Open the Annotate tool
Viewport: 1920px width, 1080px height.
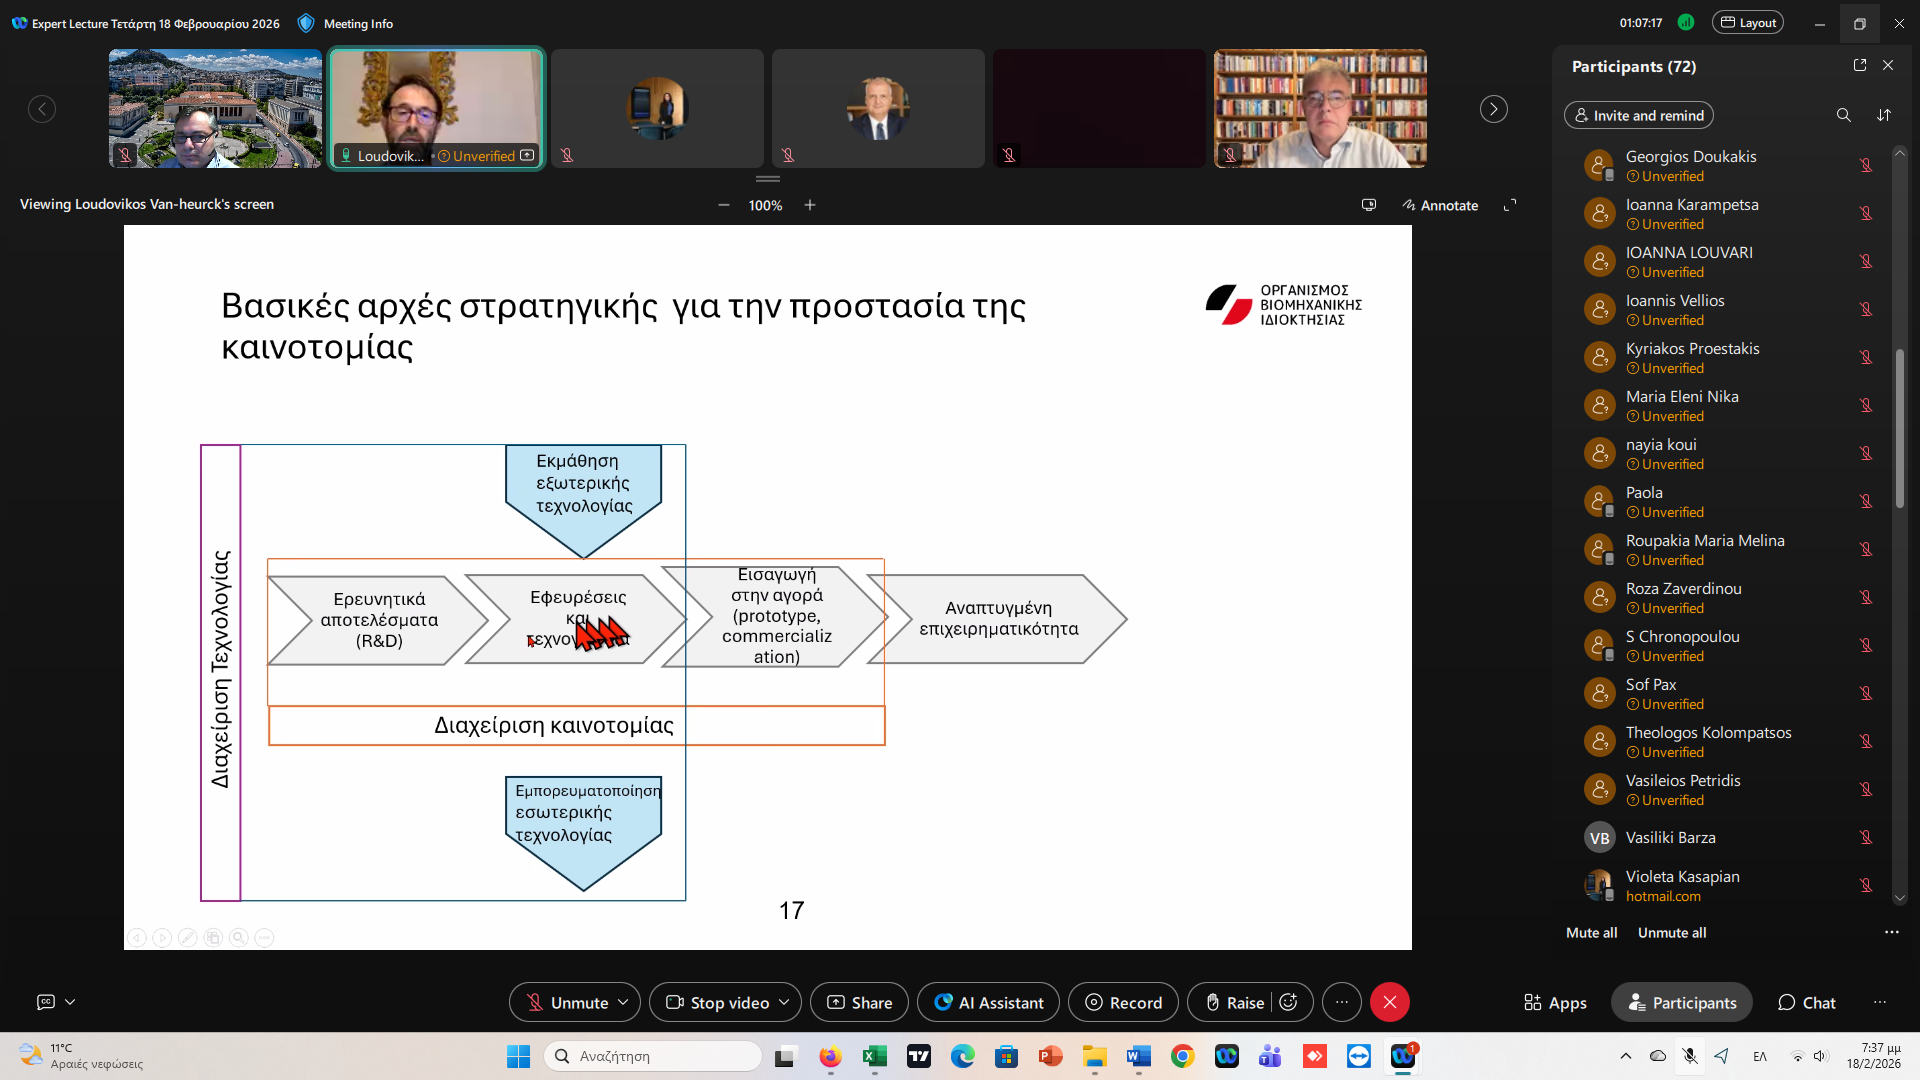(1440, 205)
